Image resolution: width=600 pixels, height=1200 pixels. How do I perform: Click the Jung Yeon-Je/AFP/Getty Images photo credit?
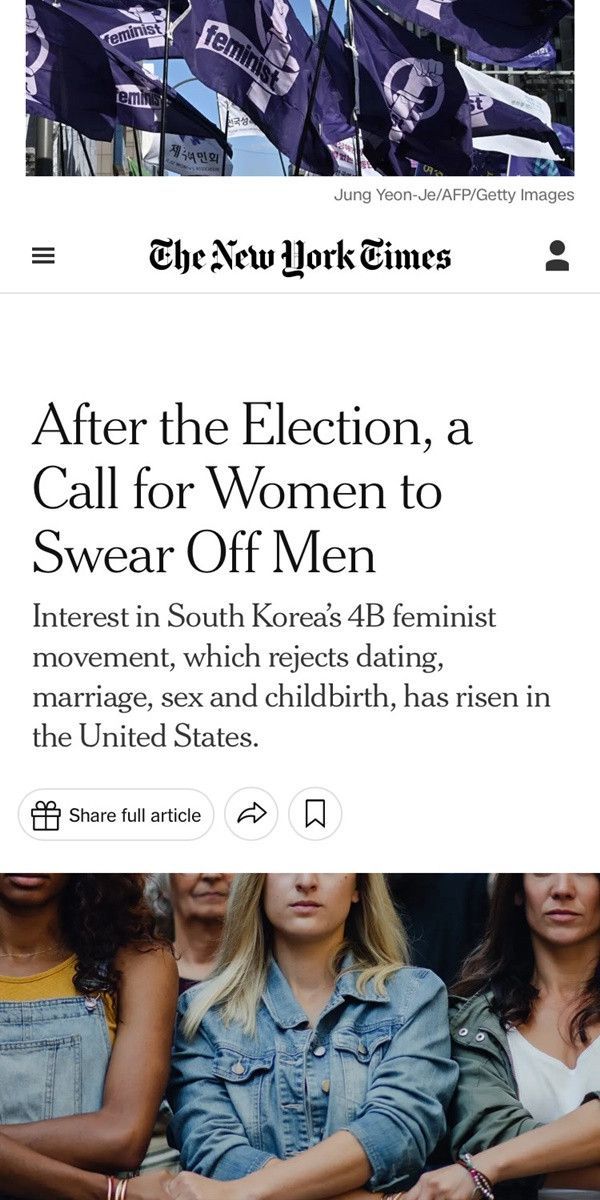[454, 195]
